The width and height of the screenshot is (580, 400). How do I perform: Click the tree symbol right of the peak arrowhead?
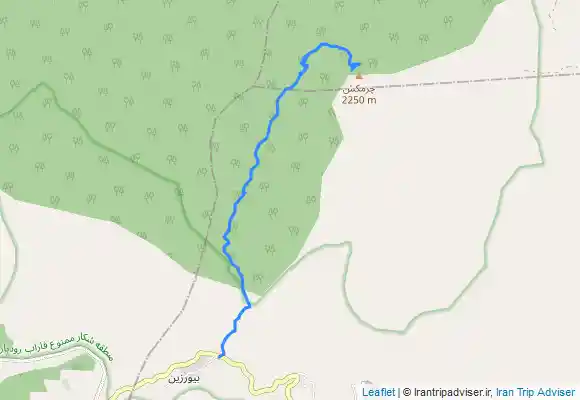click(x=373, y=63)
